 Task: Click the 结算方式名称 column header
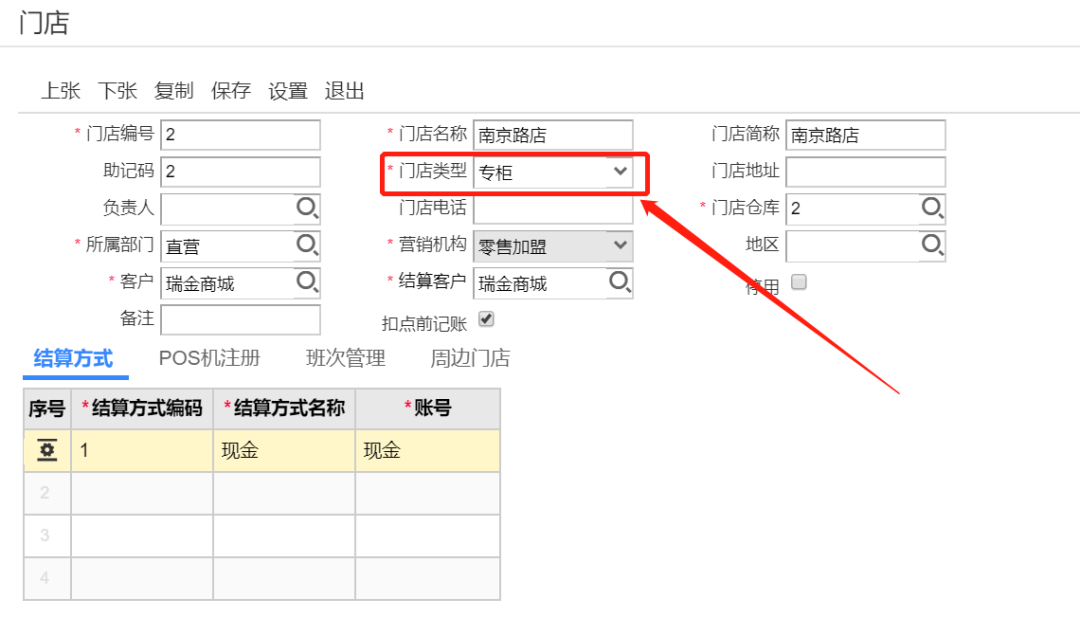284,408
